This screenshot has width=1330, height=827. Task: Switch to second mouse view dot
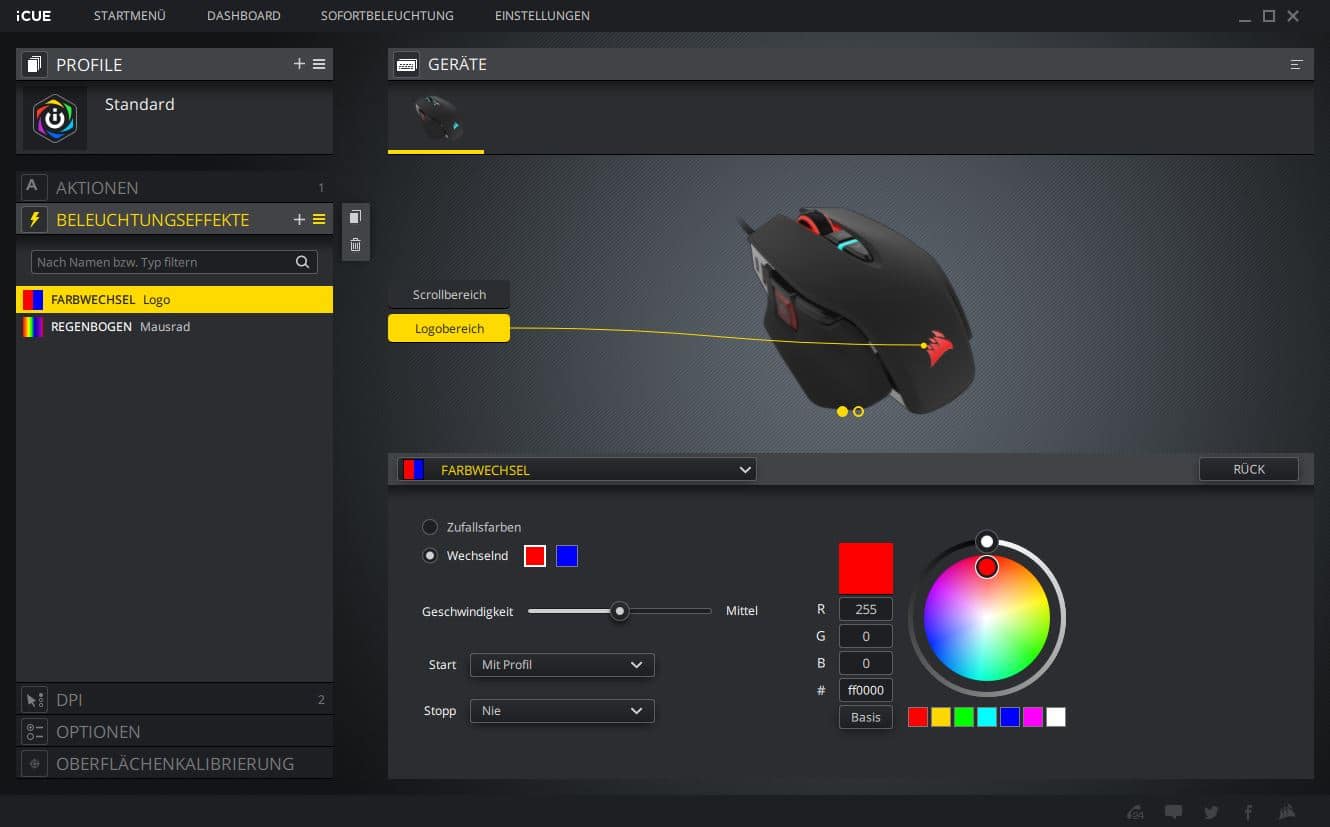click(x=858, y=411)
